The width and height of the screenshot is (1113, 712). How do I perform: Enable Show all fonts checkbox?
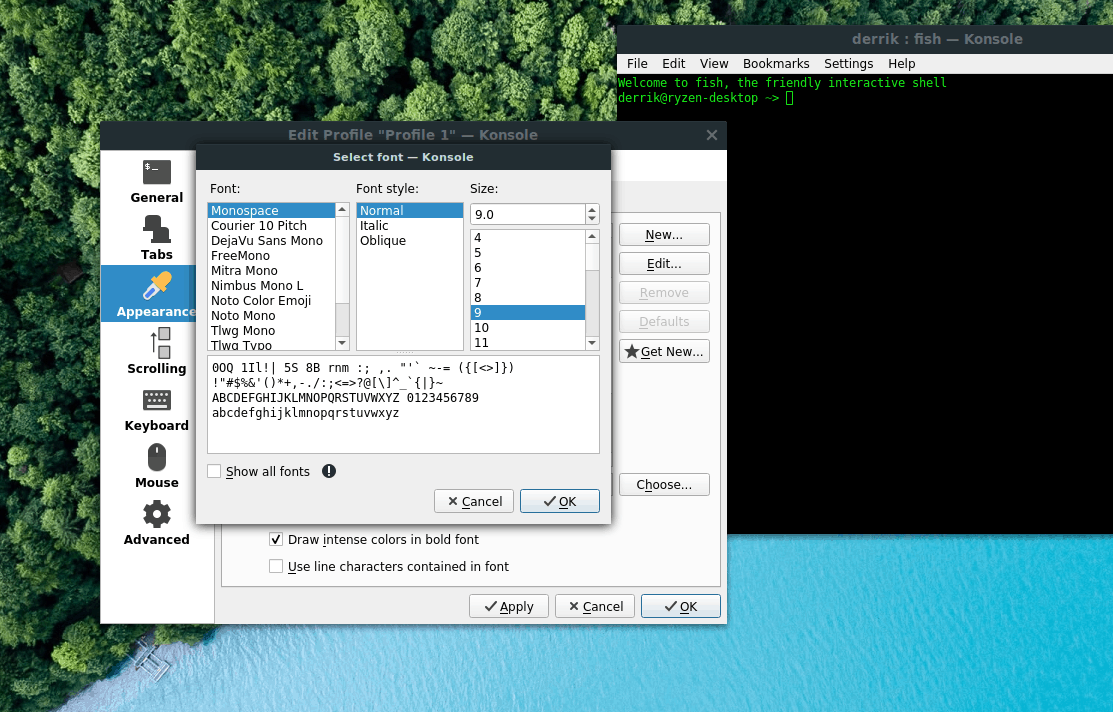click(214, 471)
